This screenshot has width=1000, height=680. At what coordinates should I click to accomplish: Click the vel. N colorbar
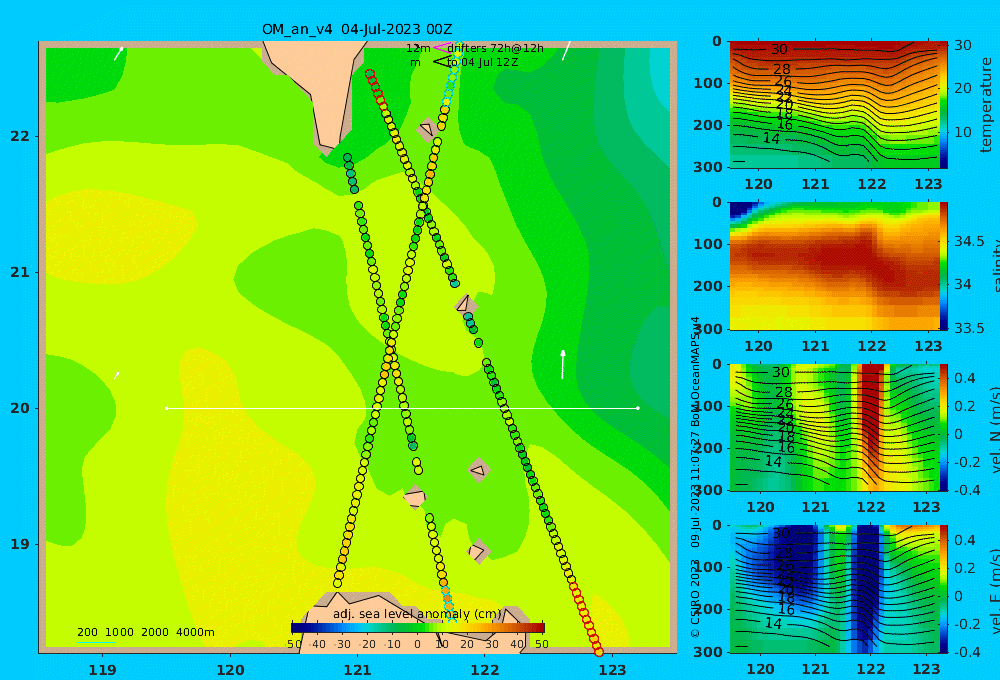[x=943, y=428]
